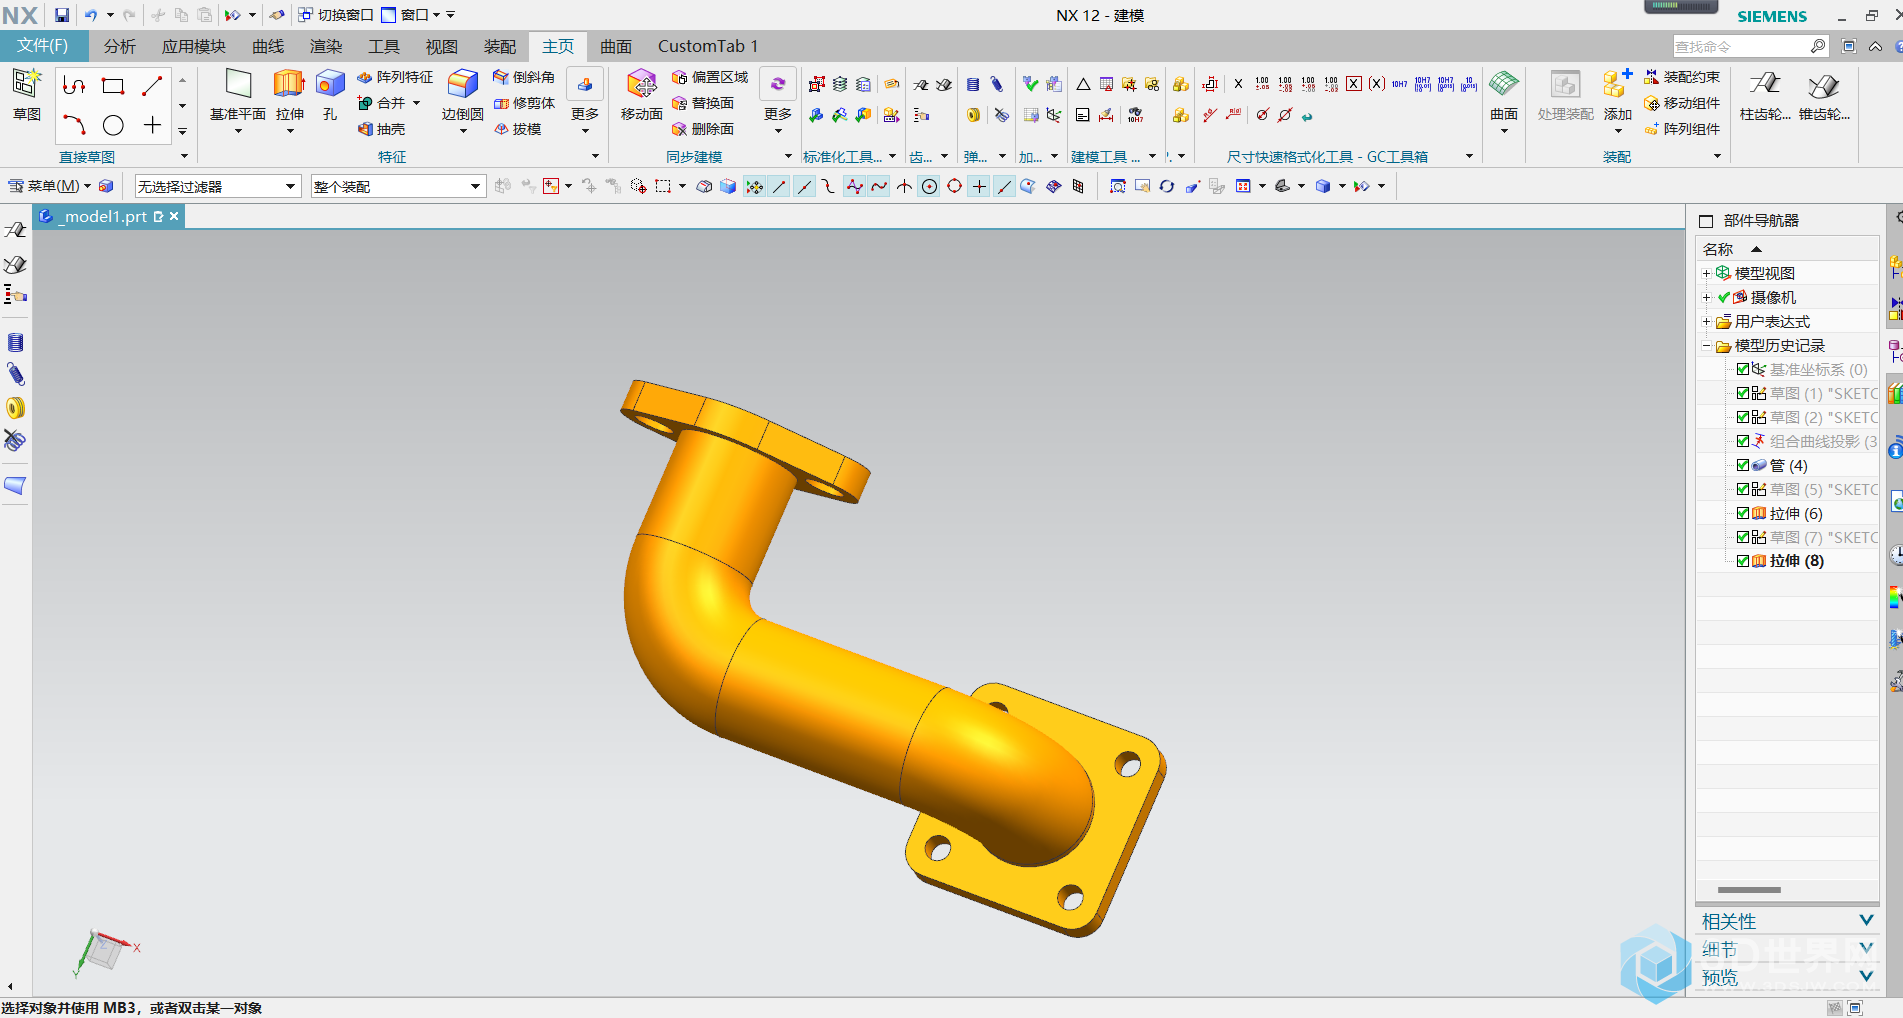This screenshot has width=1903, height=1018.
Task: Expand the 模型视图 tree node
Action: (1706, 273)
